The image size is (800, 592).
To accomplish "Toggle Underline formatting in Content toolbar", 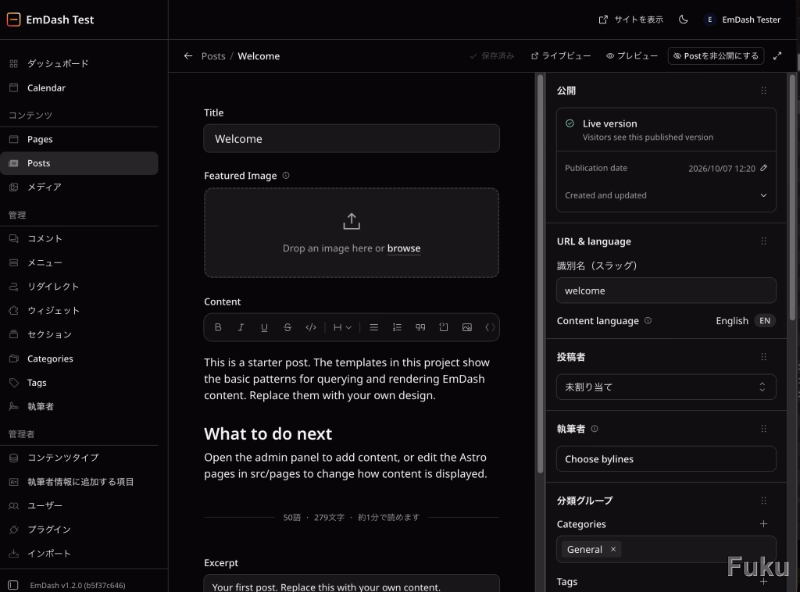I will (x=264, y=327).
